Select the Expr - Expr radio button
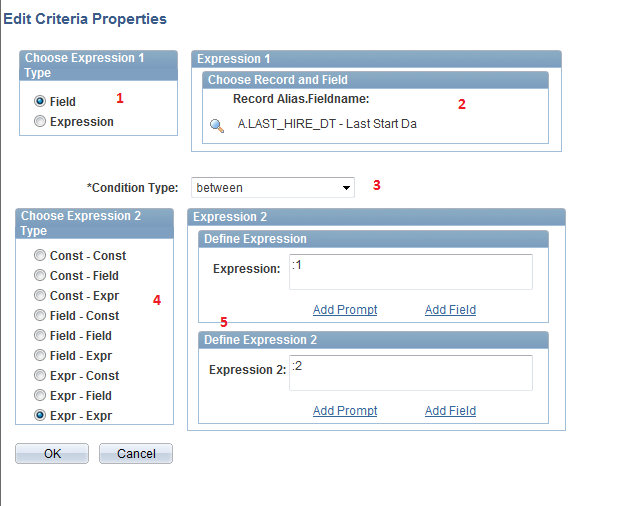 pyautogui.click(x=40, y=416)
